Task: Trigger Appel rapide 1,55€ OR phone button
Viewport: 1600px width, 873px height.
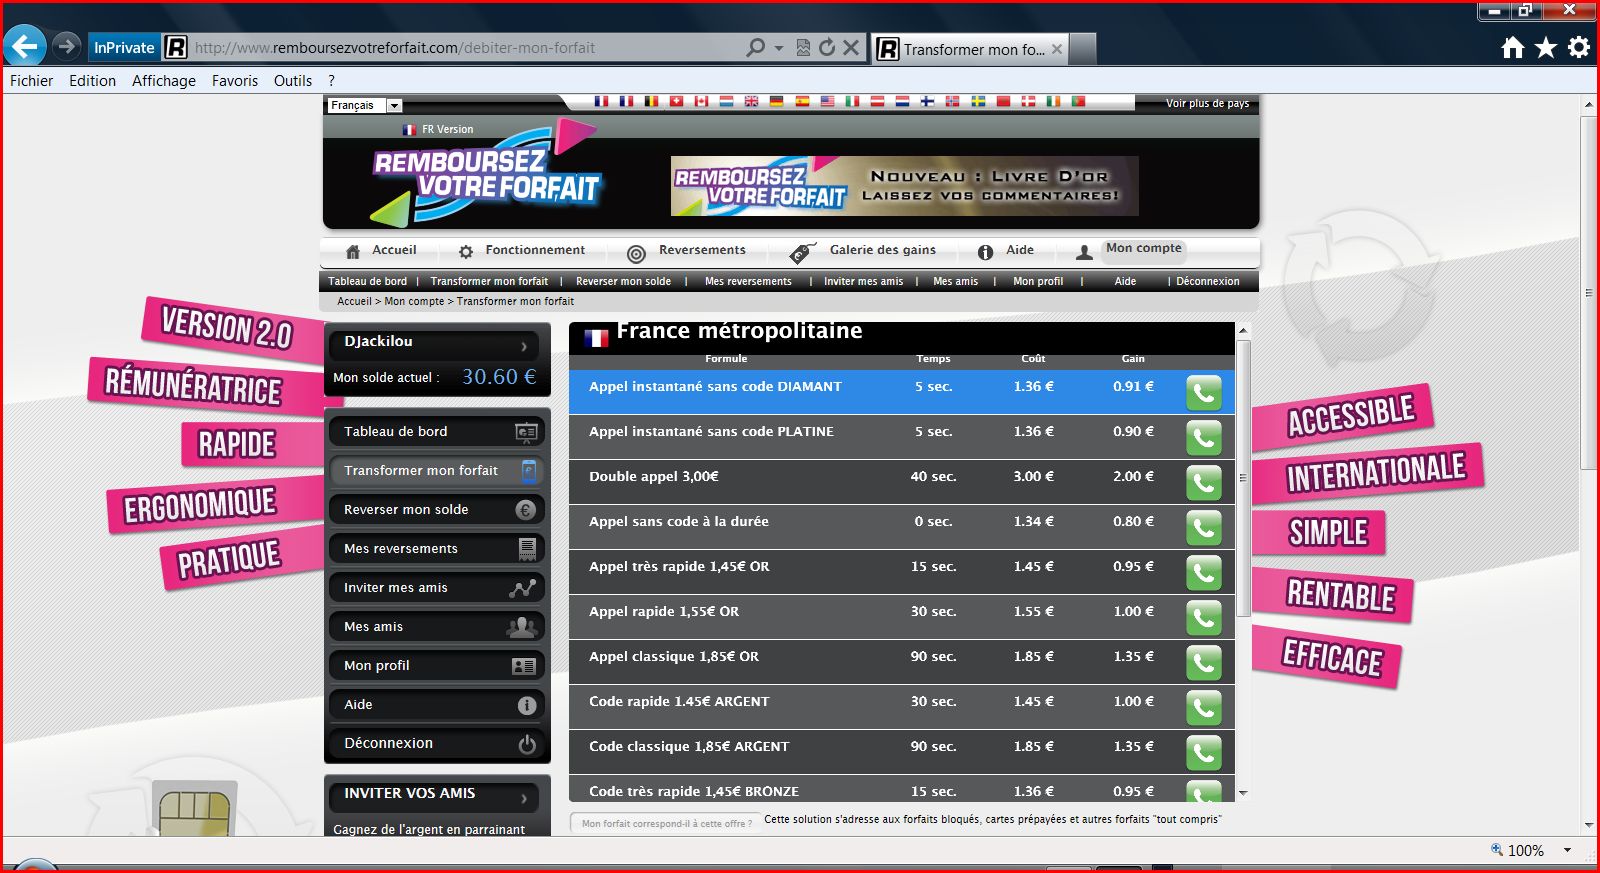Action: (x=1204, y=618)
